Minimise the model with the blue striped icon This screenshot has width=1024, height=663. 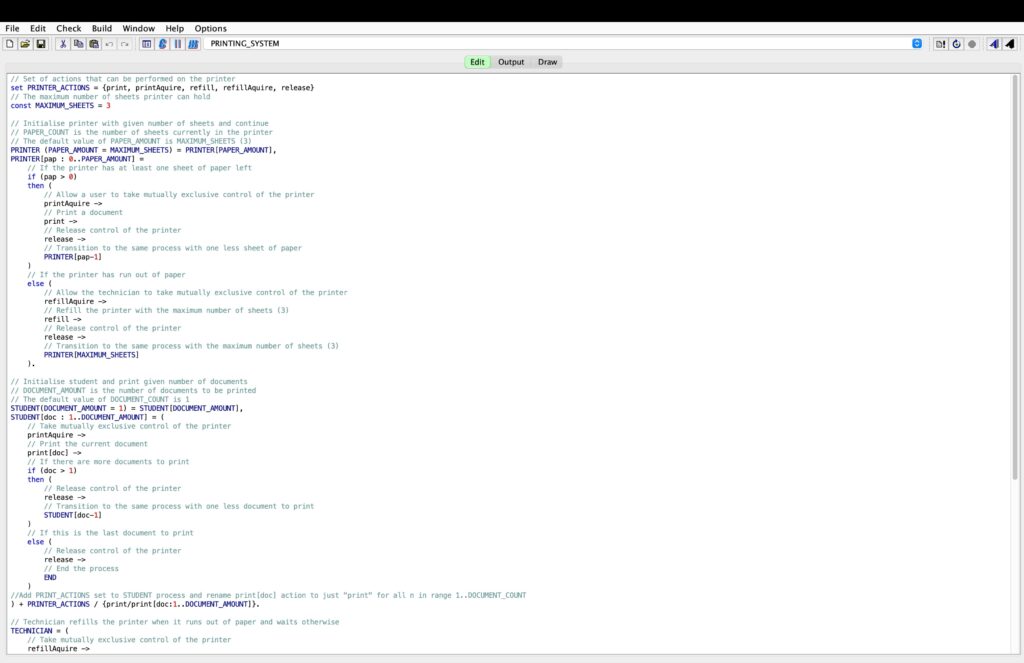193,44
